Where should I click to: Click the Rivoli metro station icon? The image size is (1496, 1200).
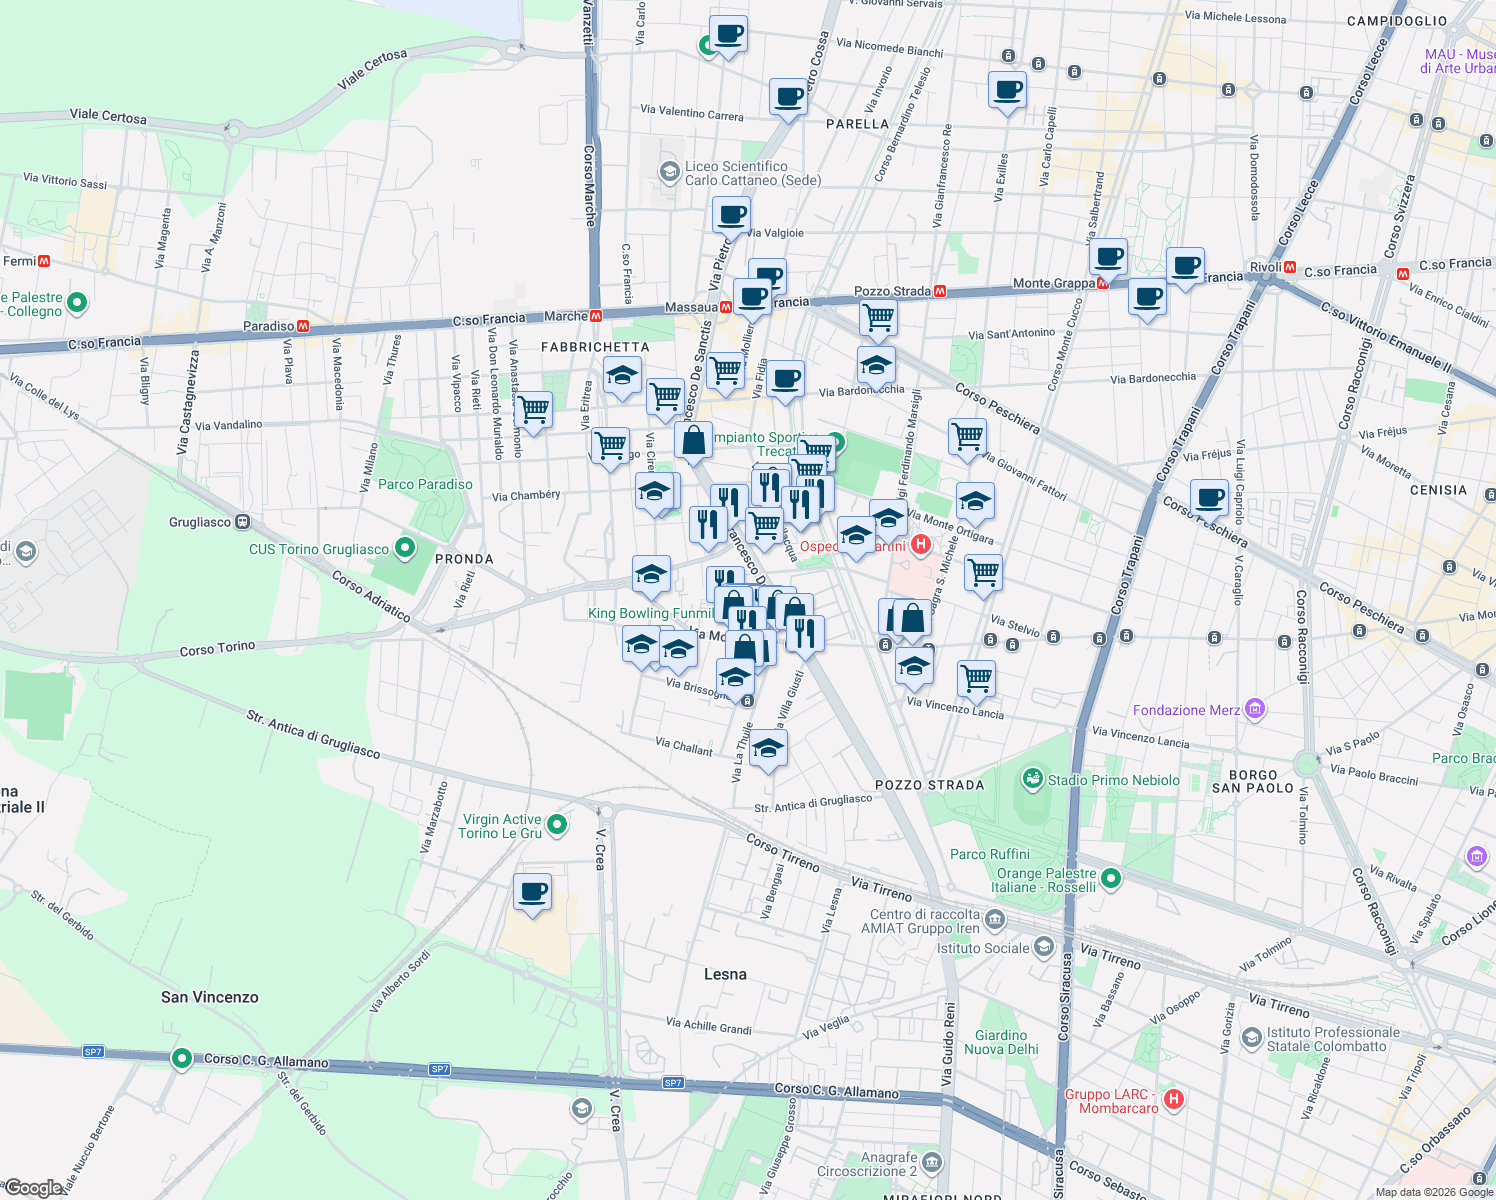coord(1290,267)
